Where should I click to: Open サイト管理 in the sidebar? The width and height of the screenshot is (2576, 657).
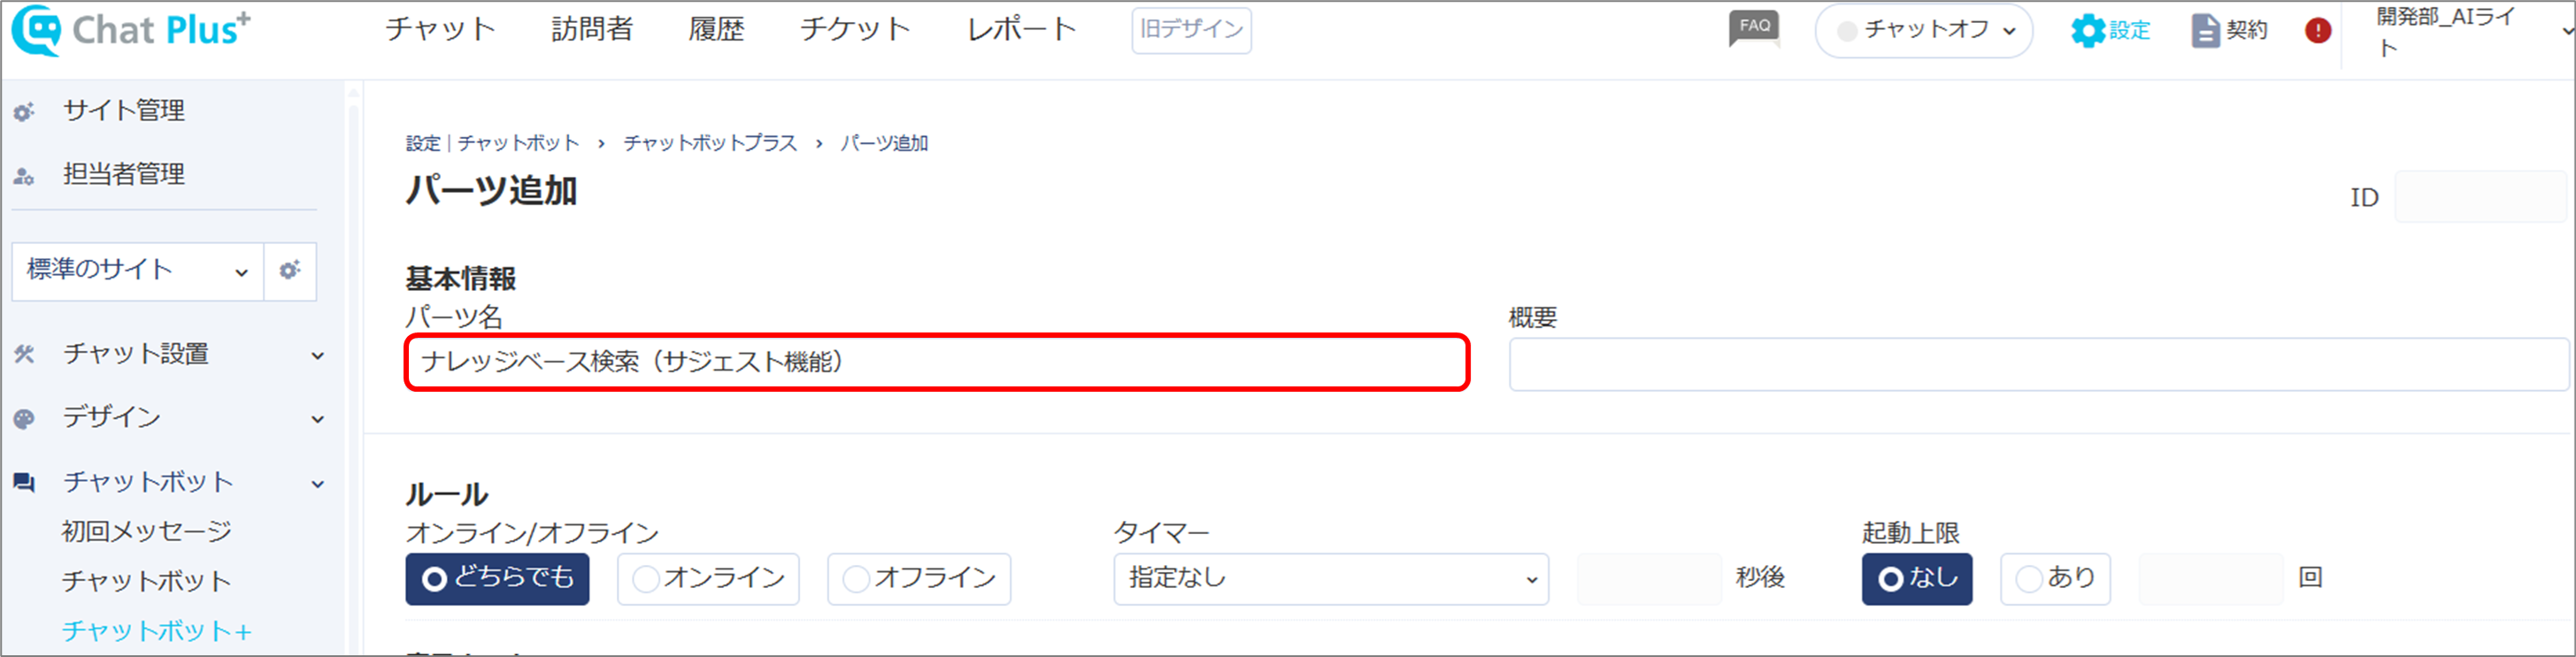pyautogui.click(x=123, y=110)
